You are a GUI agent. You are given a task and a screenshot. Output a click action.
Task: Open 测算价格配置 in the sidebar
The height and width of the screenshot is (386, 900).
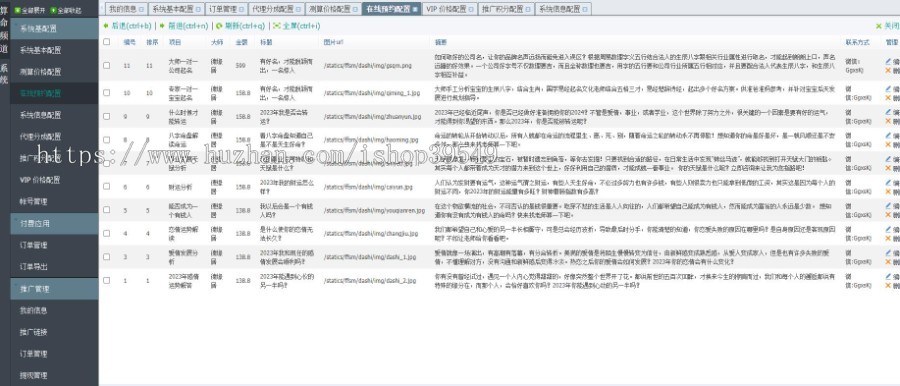[x=40, y=72]
